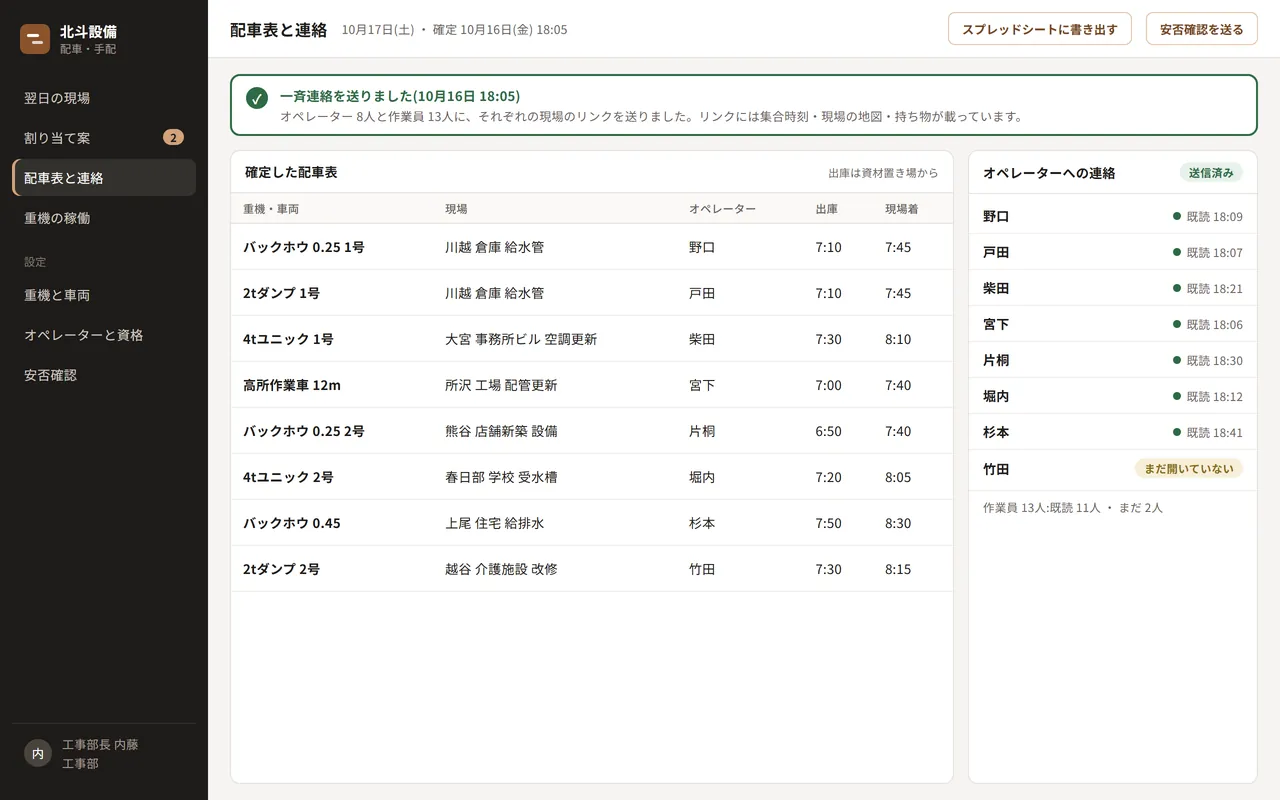Click 既読 18:07 status for 戸田
The width and height of the screenshot is (1280, 800).
(1208, 252)
